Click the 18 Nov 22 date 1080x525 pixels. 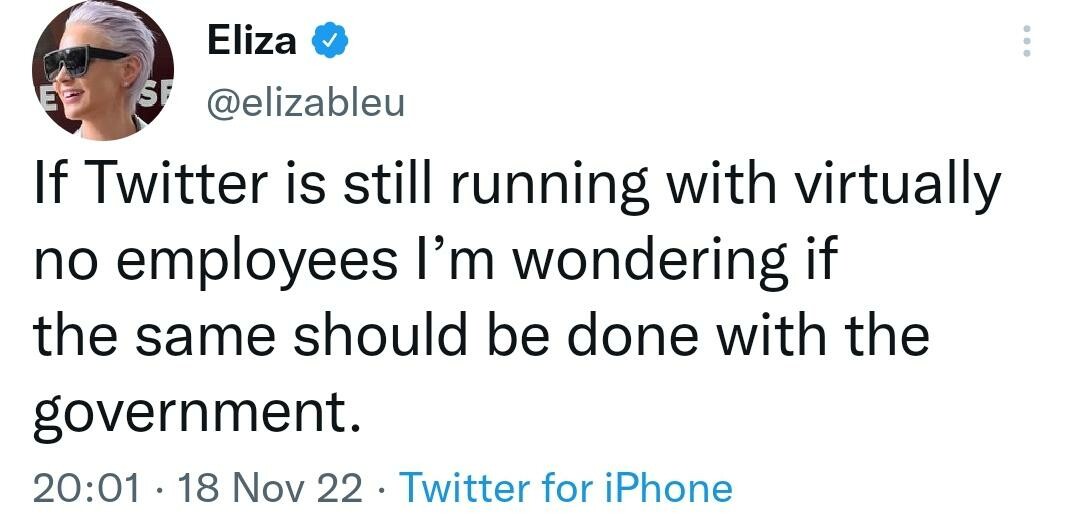(267, 488)
